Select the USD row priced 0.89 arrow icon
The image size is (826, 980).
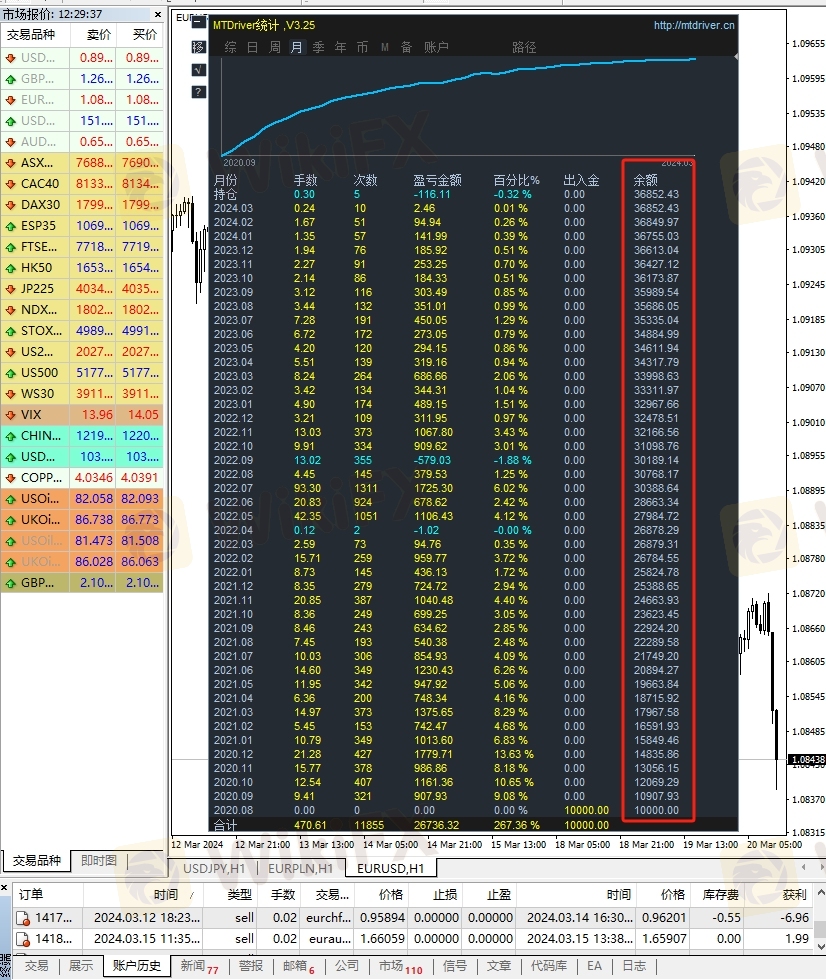[11, 58]
